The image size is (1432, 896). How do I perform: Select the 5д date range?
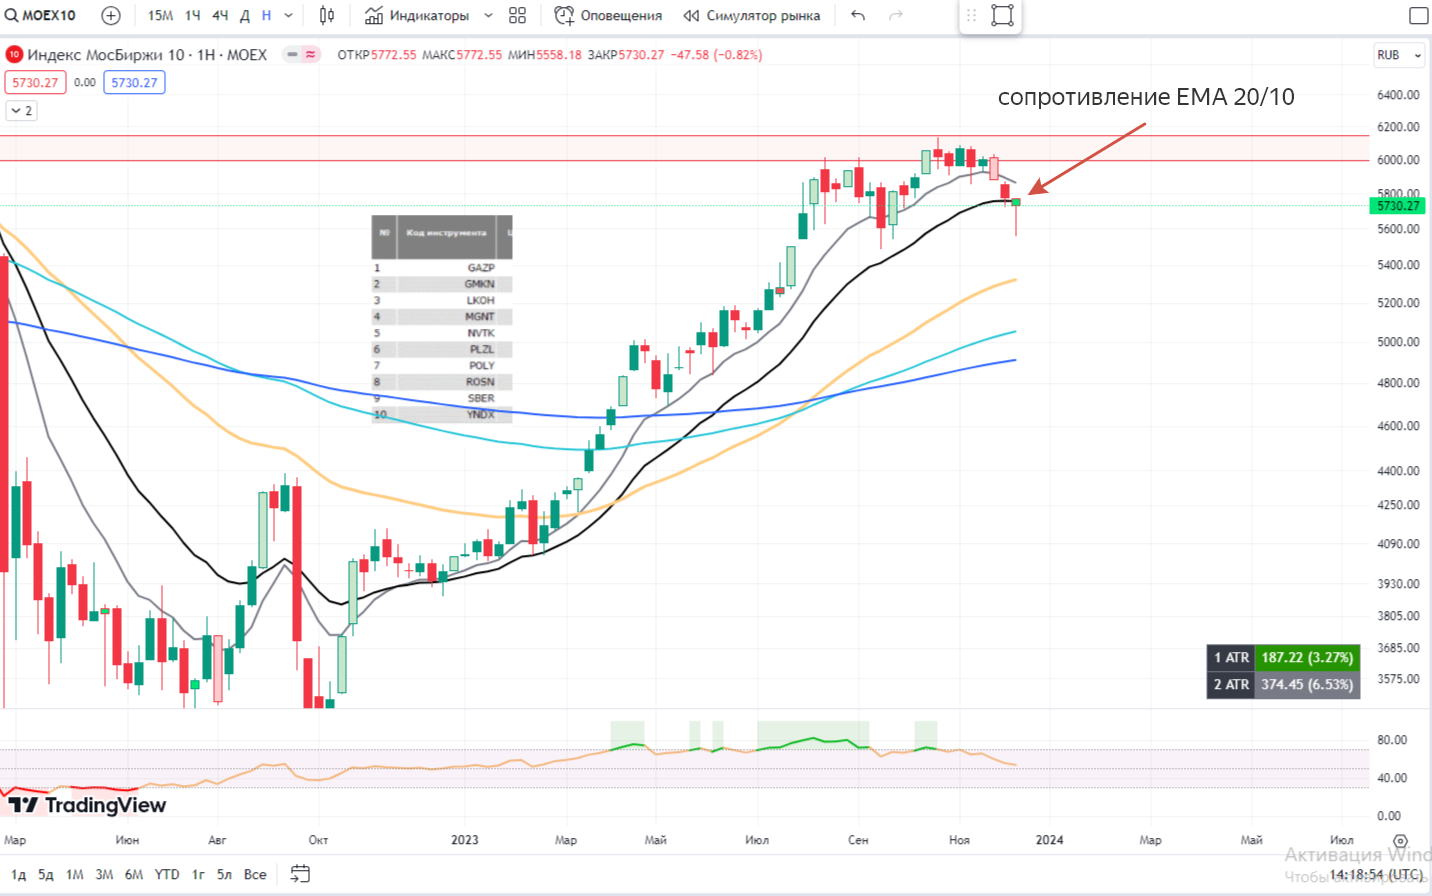pyautogui.click(x=46, y=874)
